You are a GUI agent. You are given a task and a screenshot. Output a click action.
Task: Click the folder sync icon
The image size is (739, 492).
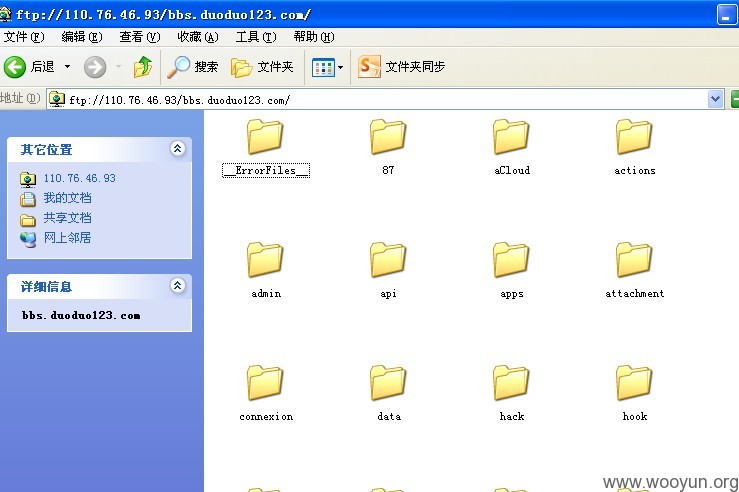[x=369, y=66]
